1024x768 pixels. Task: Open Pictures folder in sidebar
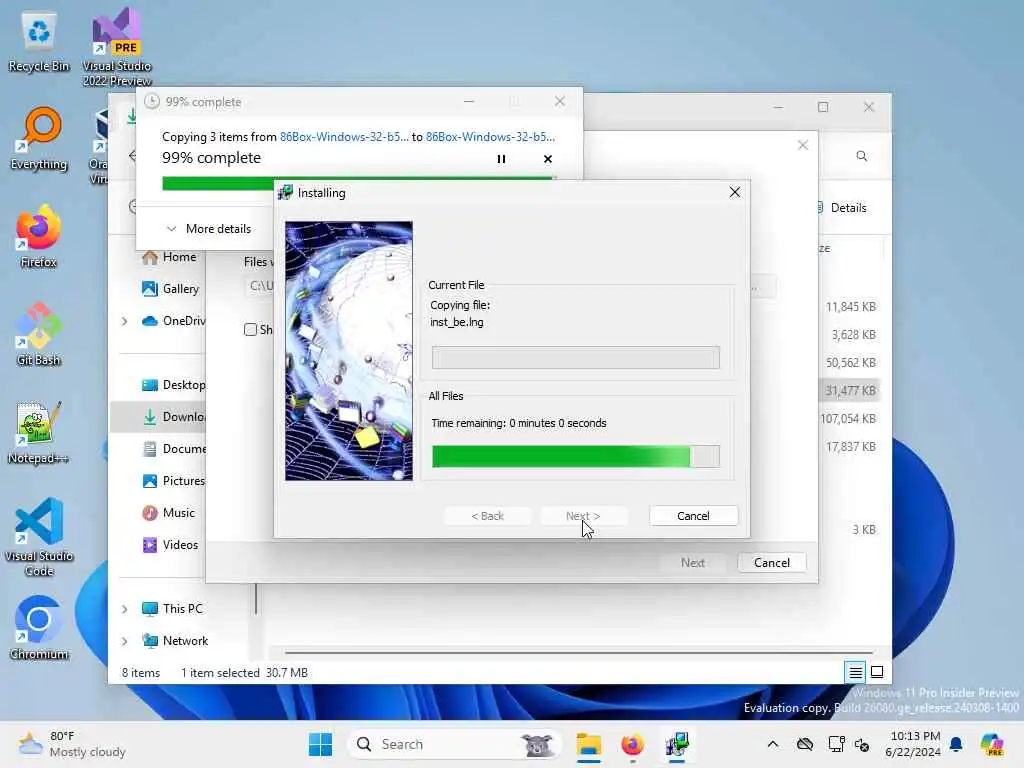(x=174, y=481)
